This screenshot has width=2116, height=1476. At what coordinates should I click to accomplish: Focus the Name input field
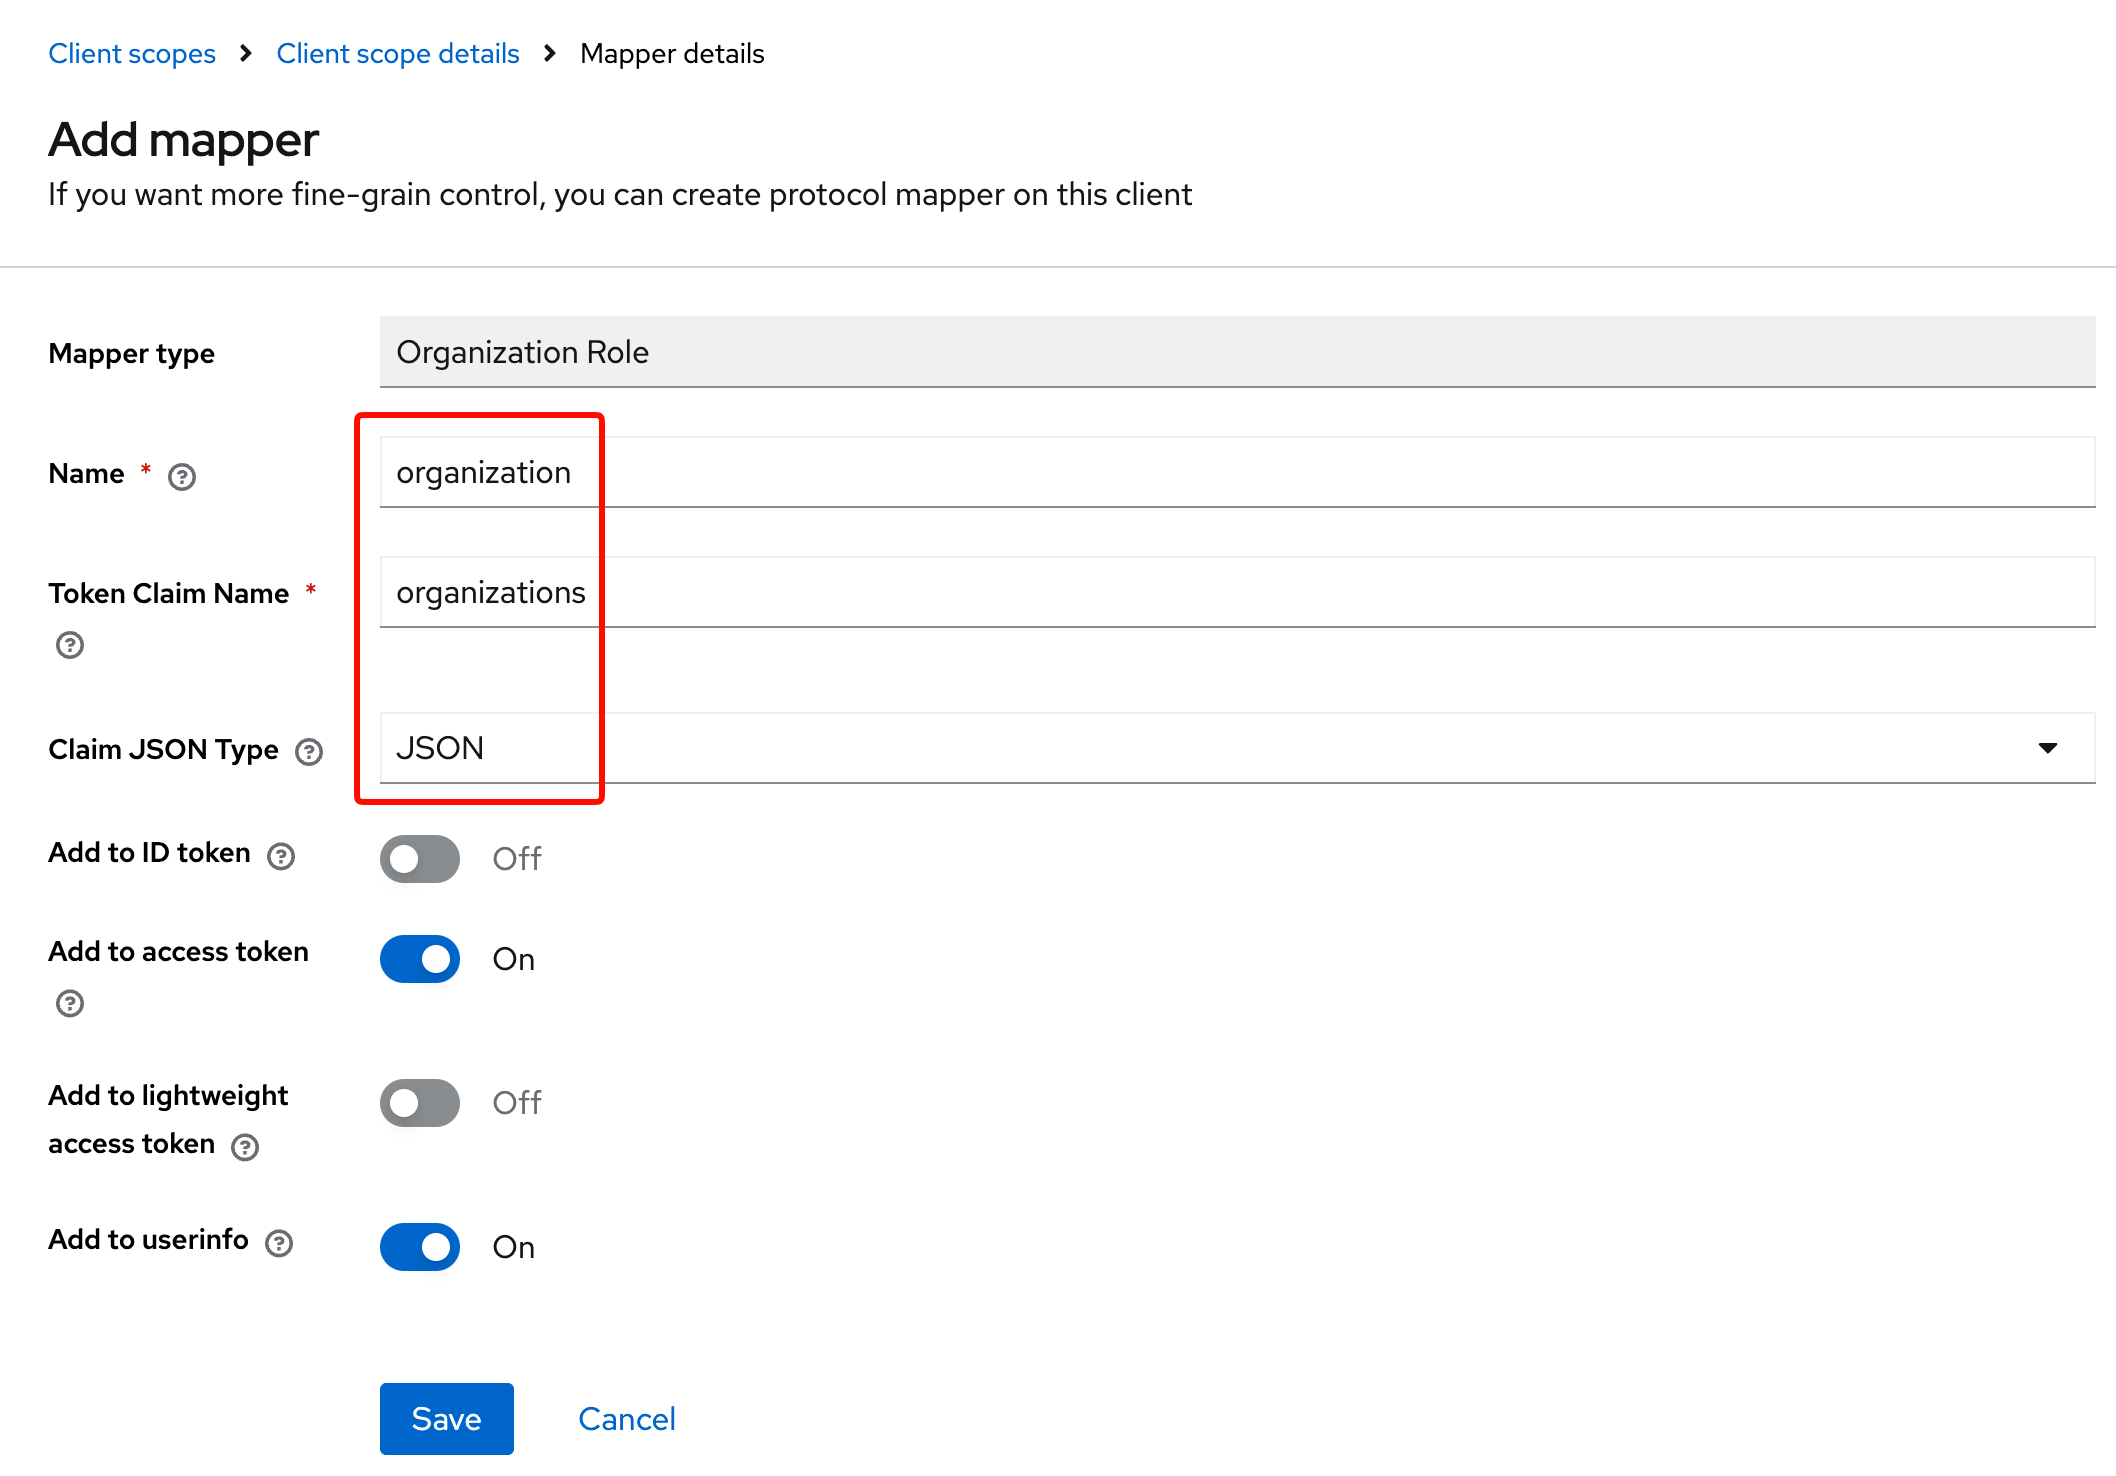click(1236, 472)
